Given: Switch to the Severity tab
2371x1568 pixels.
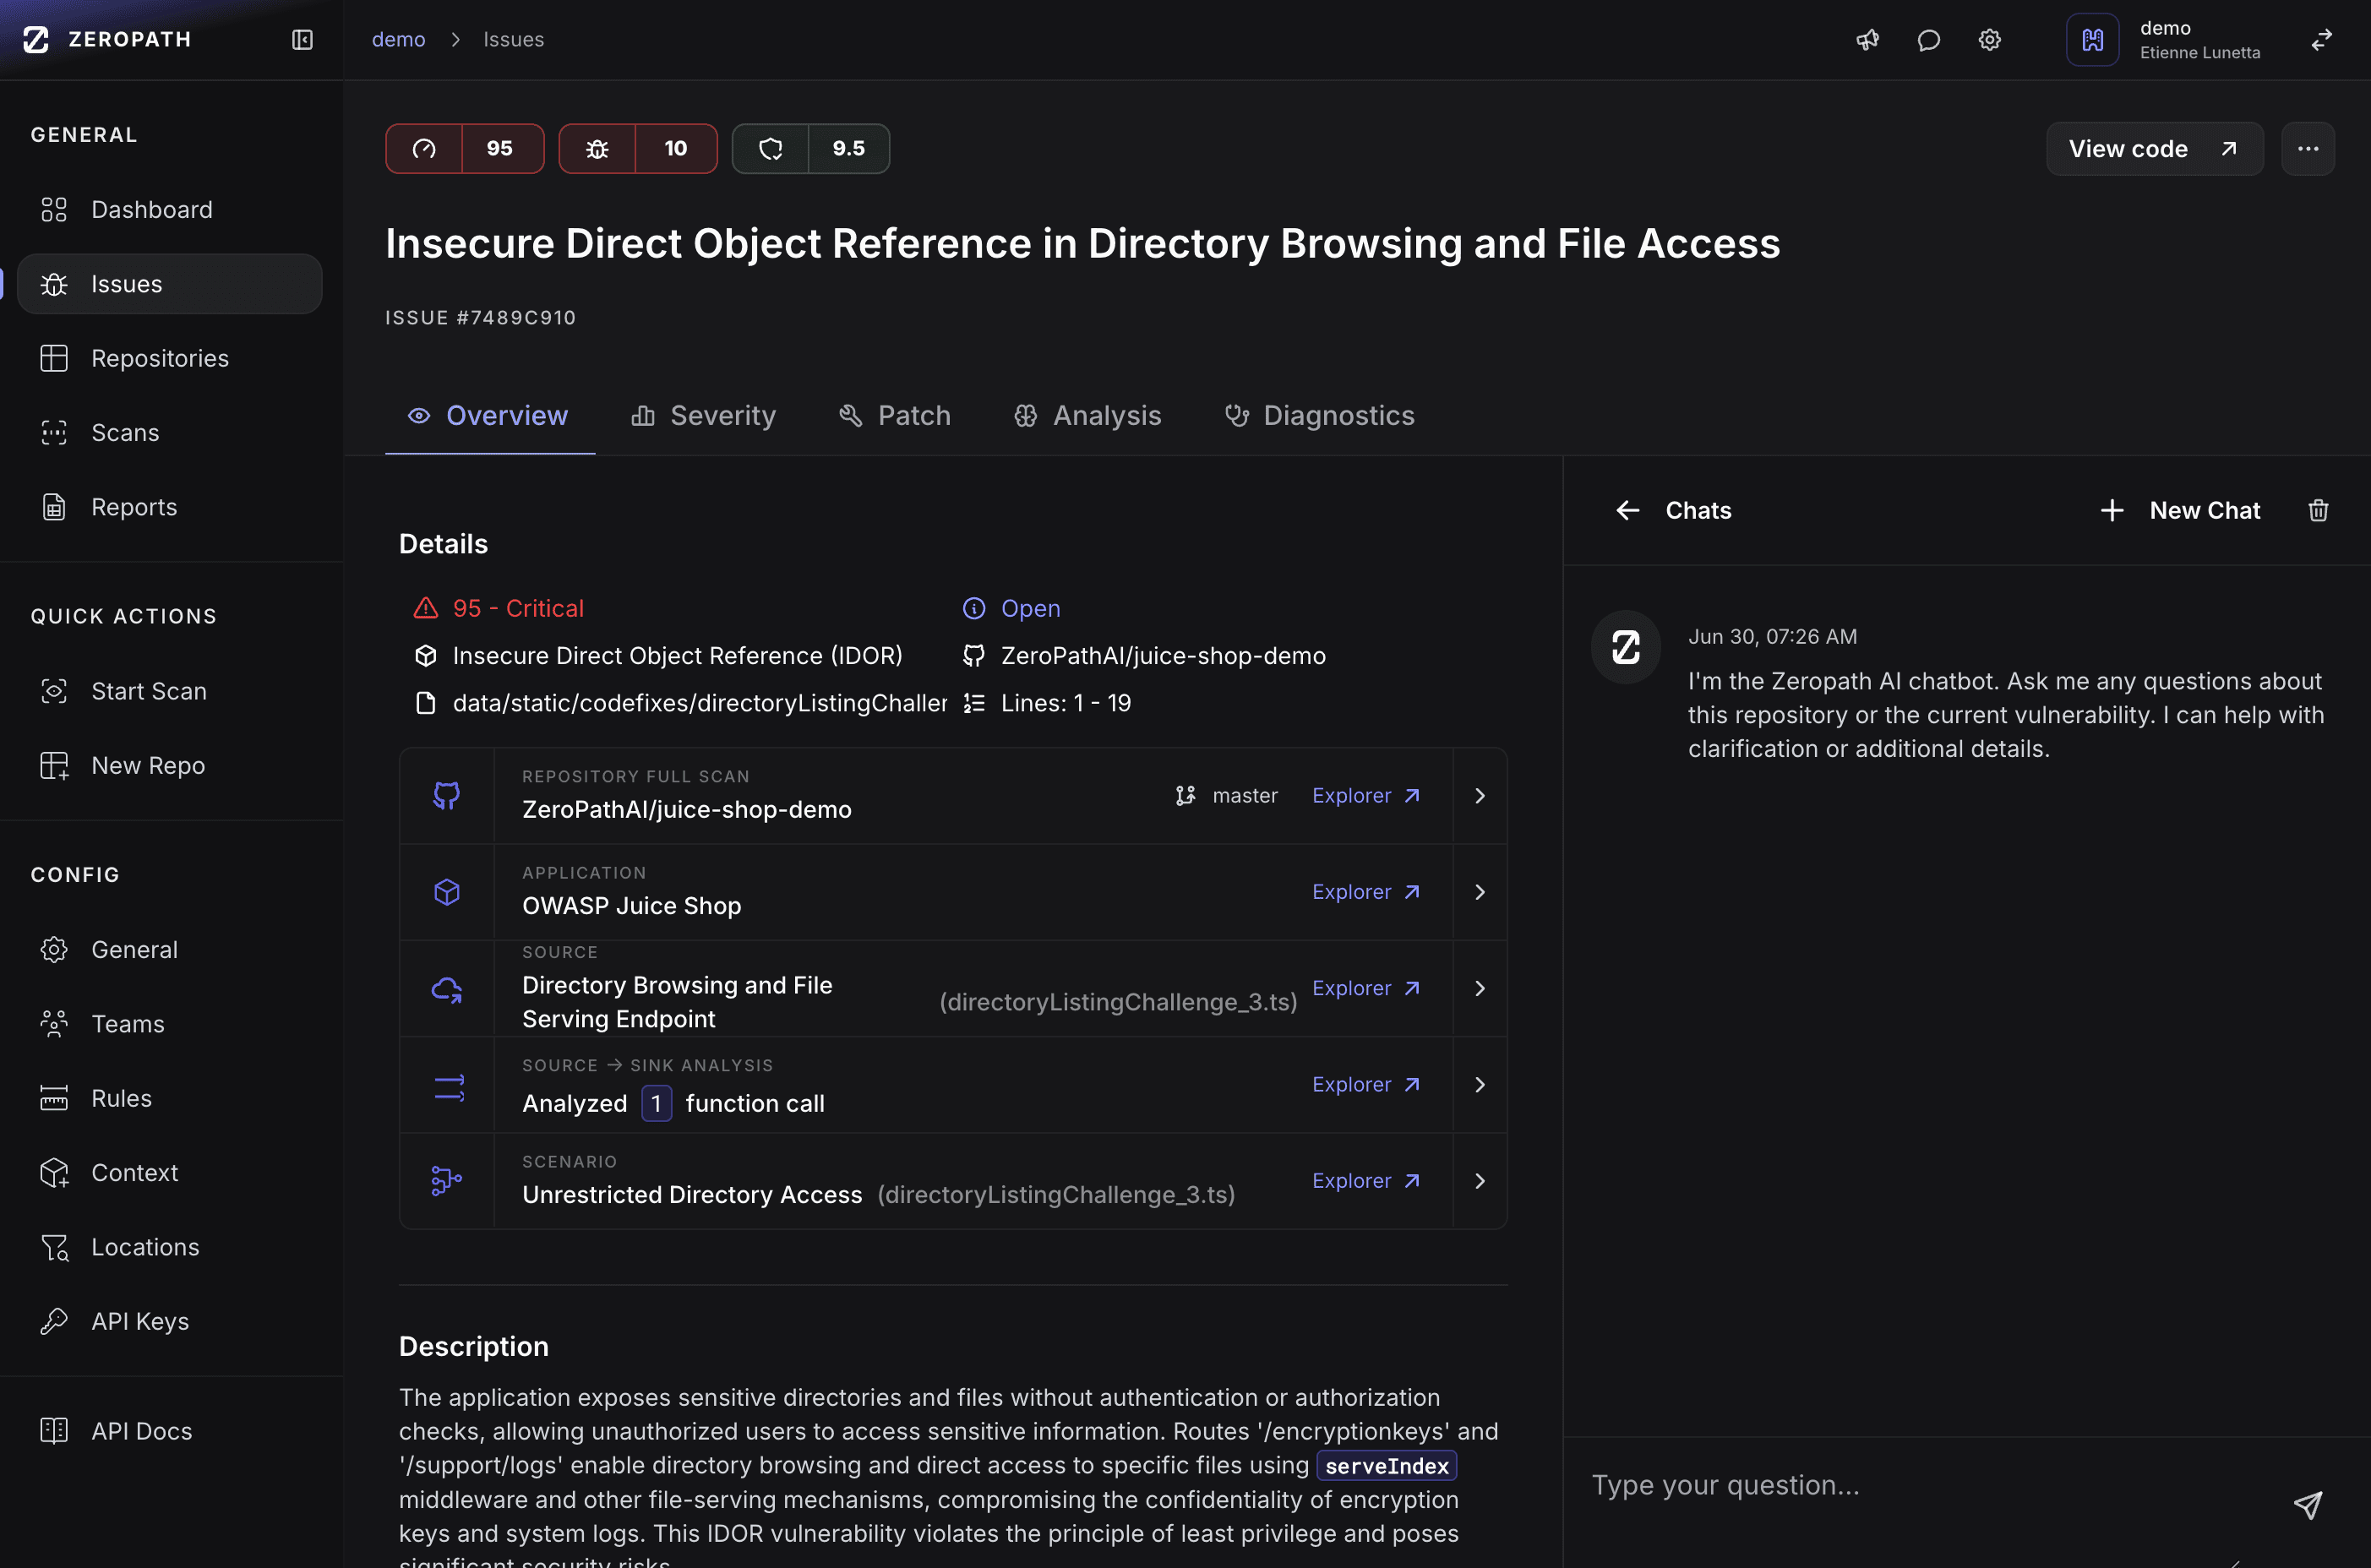Looking at the screenshot, I should click(x=703, y=416).
